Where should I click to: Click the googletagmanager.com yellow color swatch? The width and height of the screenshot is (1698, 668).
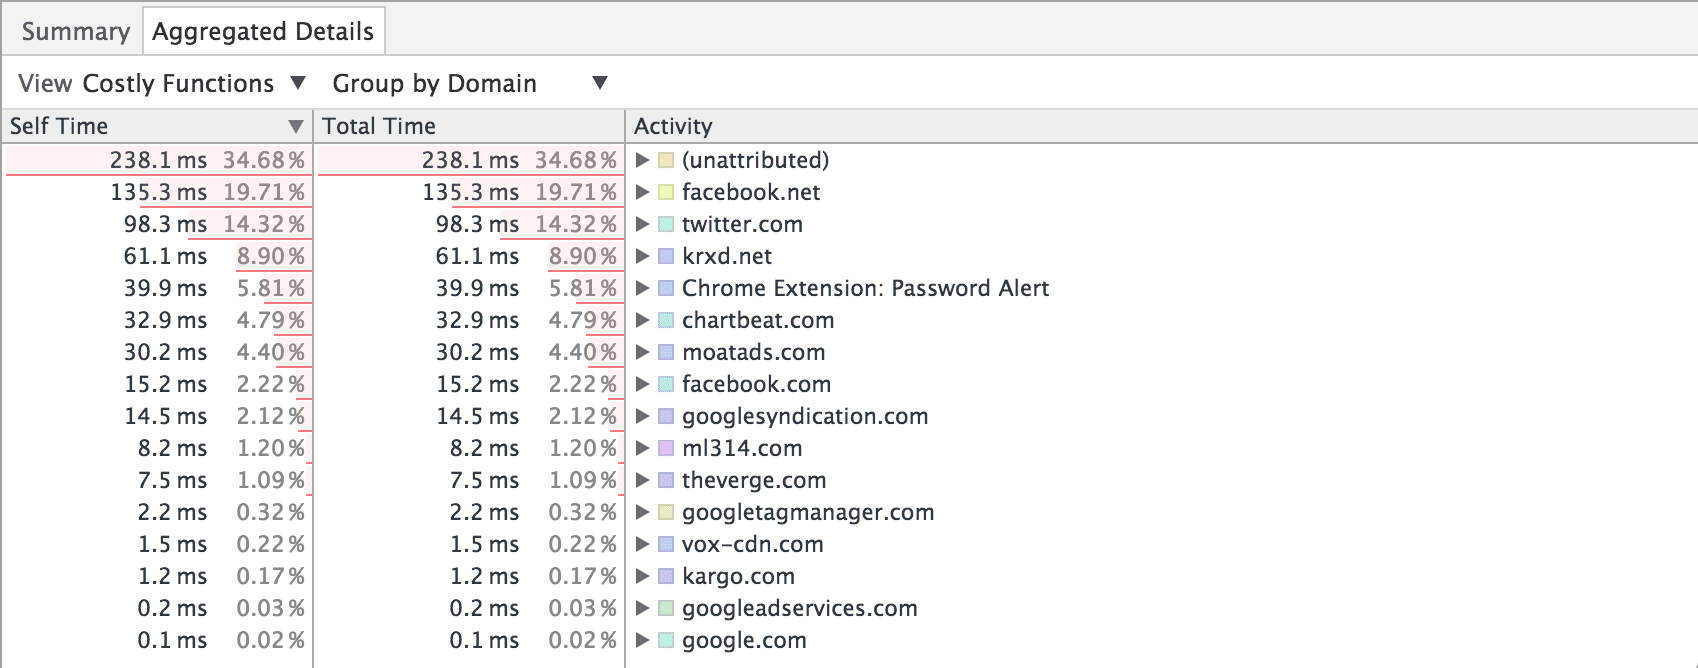click(666, 513)
